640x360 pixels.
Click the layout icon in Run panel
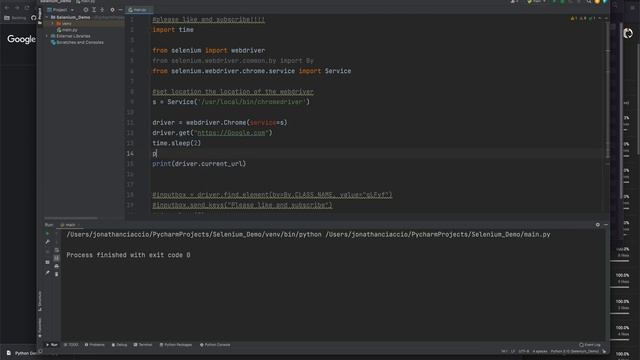pos(47,262)
